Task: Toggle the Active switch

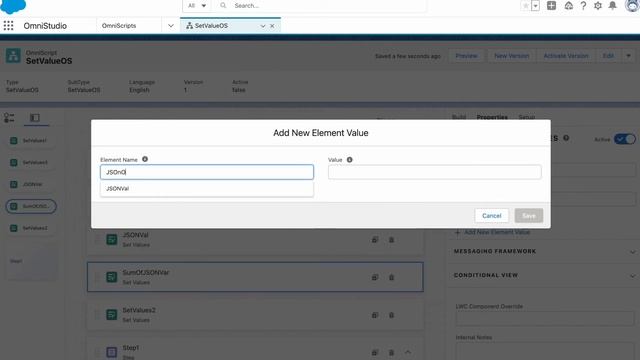Action: tap(624, 139)
